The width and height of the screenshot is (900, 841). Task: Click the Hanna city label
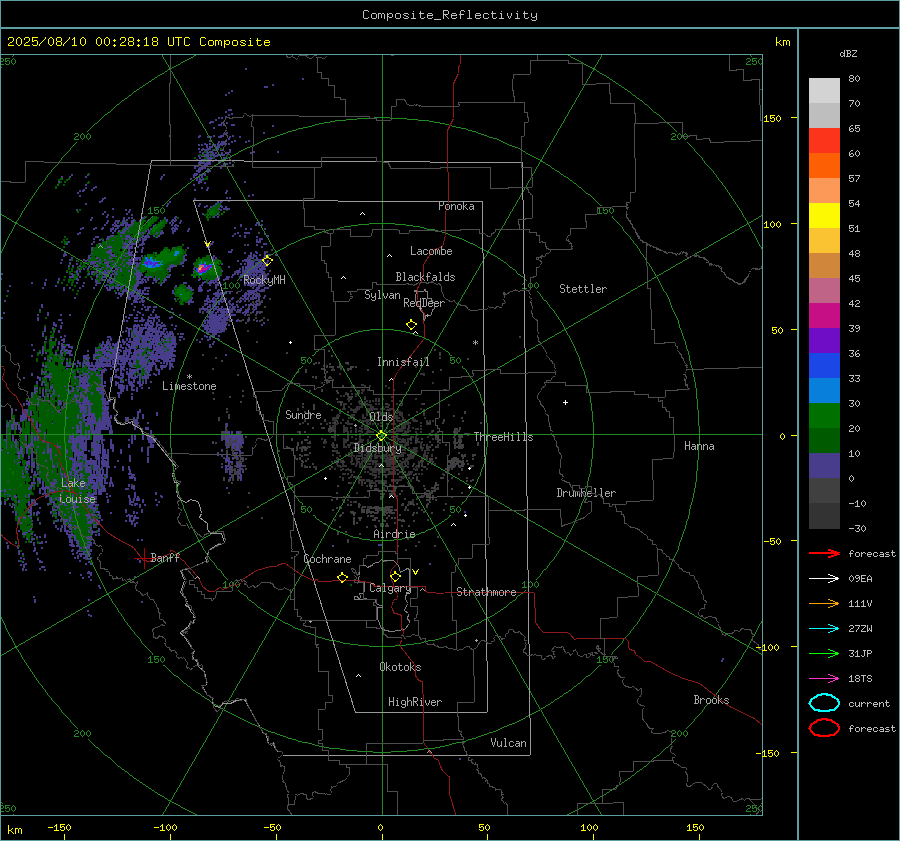click(699, 446)
